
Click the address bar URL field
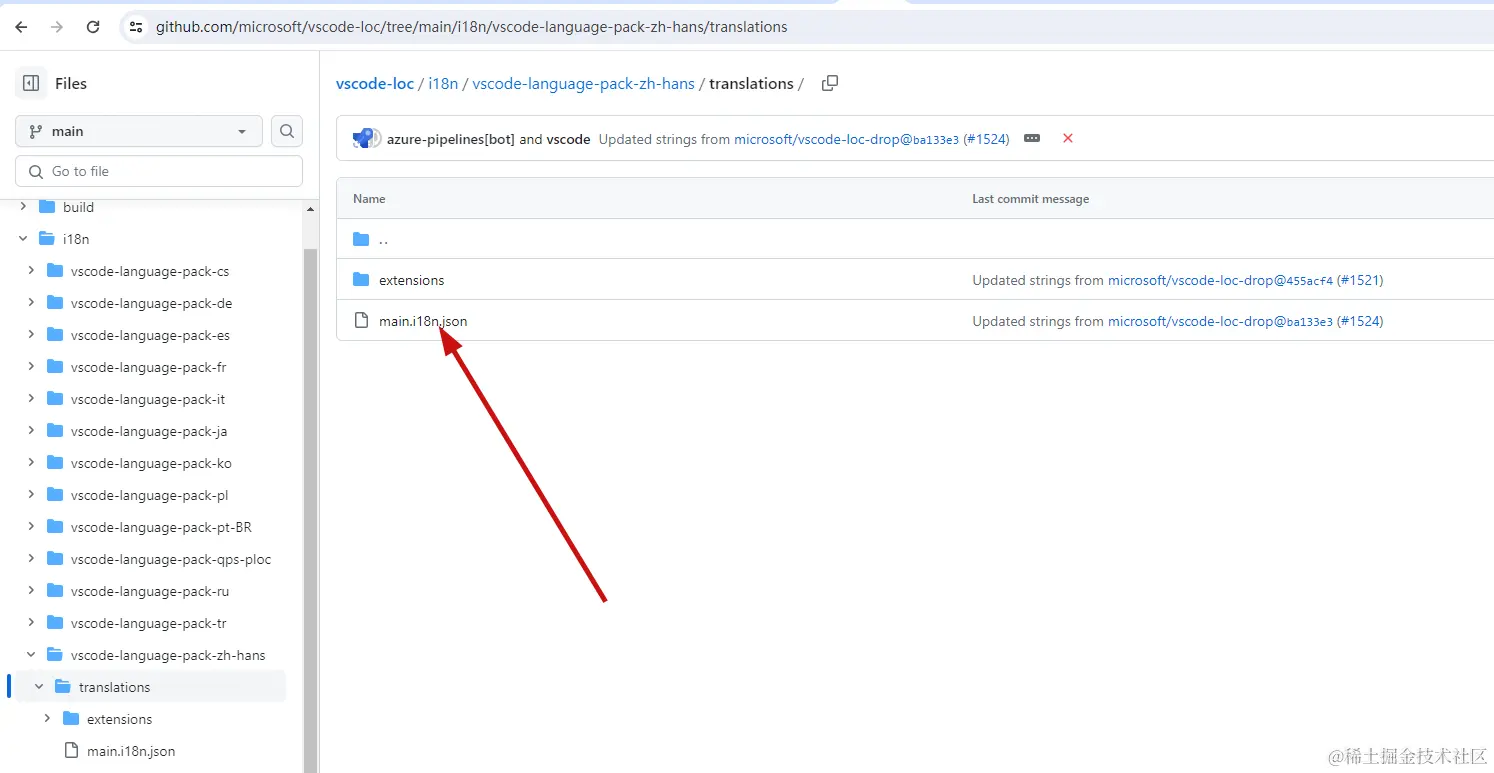click(472, 27)
